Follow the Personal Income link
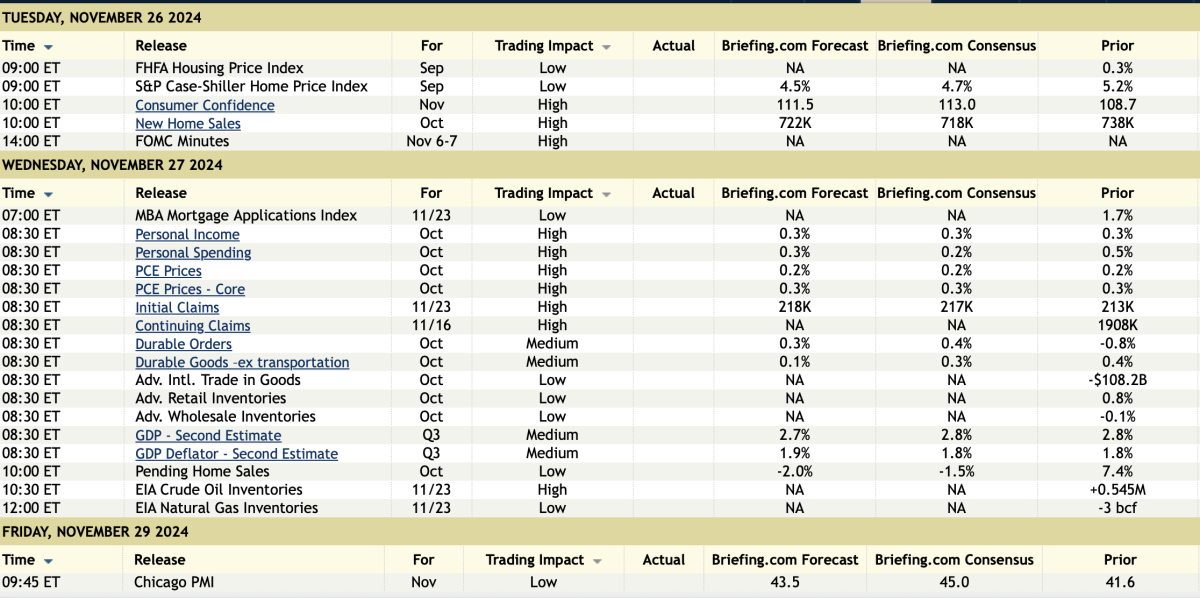The width and height of the screenshot is (1200, 598). pyautogui.click(x=187, y=234)
